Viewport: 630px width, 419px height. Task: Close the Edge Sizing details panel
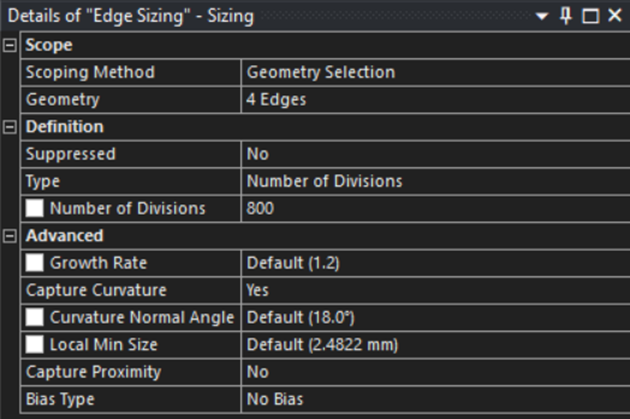[x=614, y=16]
